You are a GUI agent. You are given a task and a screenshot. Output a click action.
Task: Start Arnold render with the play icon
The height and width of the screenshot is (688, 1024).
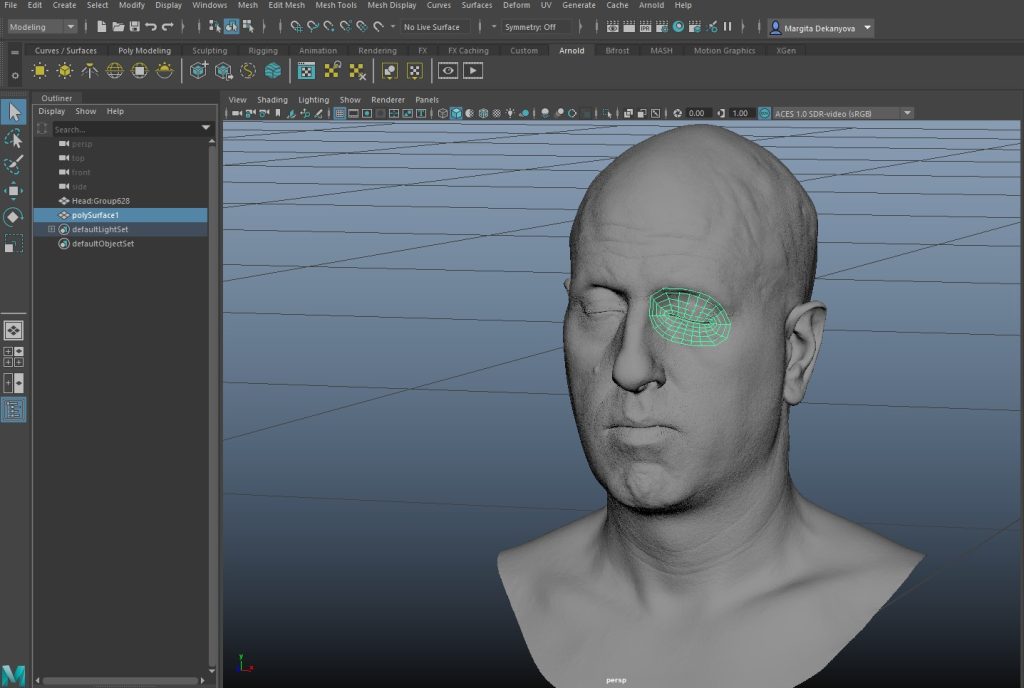pos(473,70)
